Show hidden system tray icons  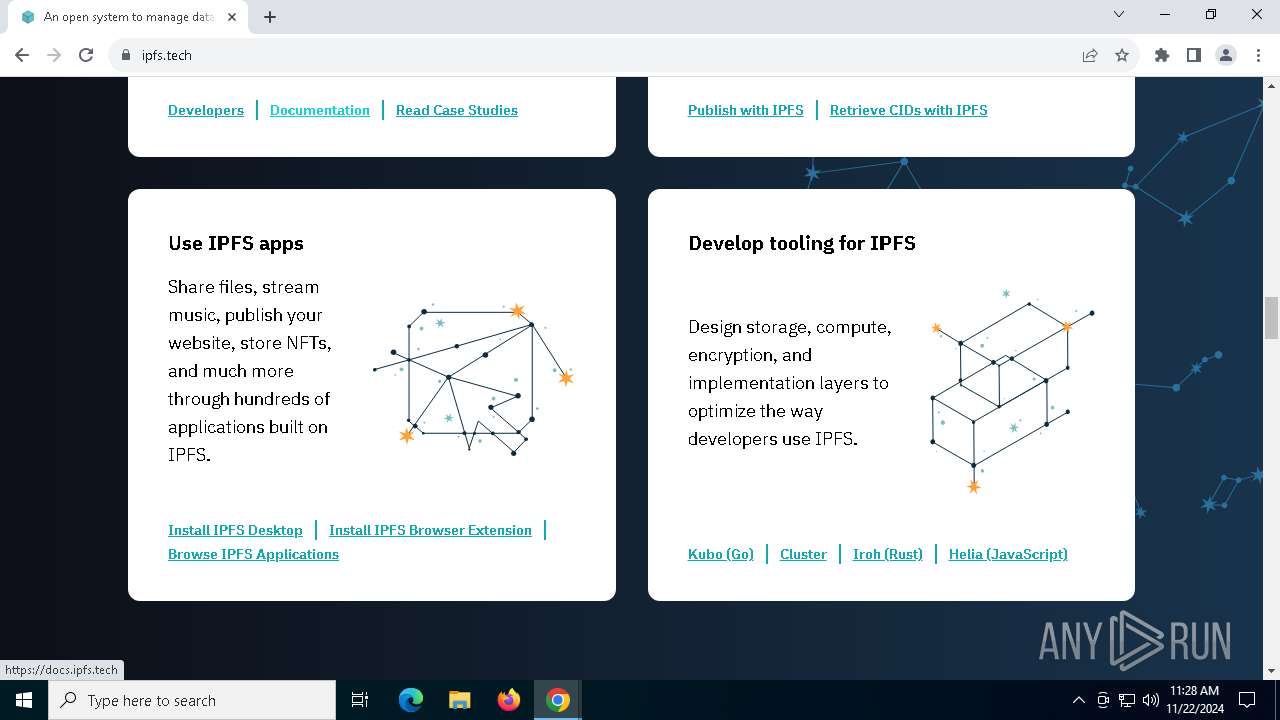coord(1078,700)
